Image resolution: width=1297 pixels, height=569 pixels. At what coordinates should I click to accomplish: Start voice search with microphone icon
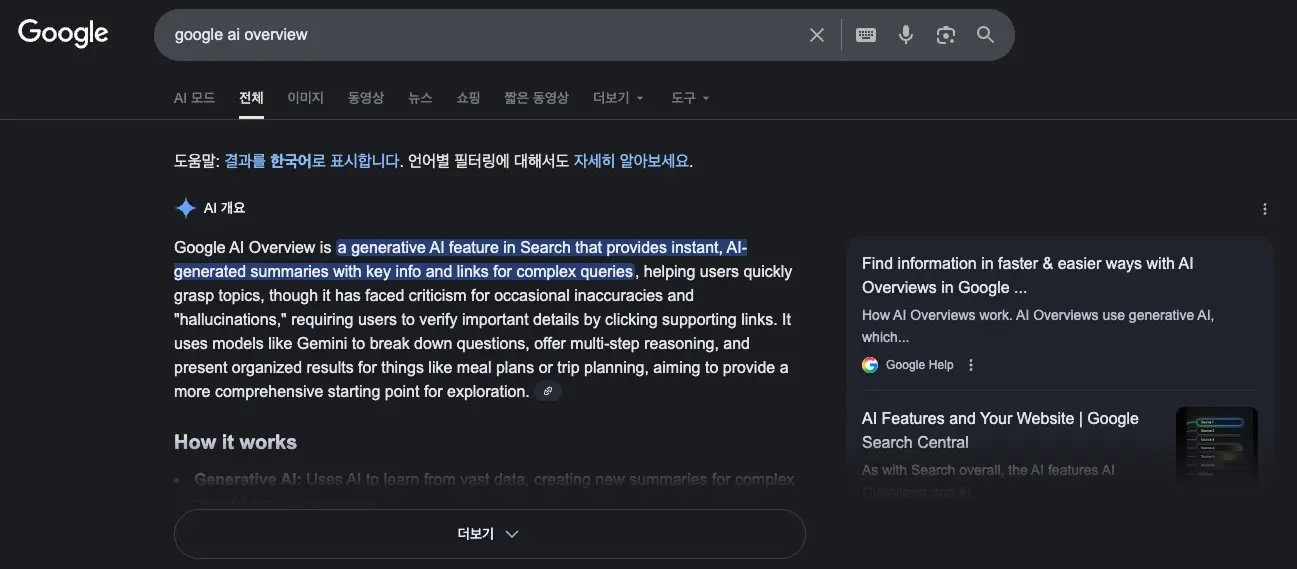[906, 35]
